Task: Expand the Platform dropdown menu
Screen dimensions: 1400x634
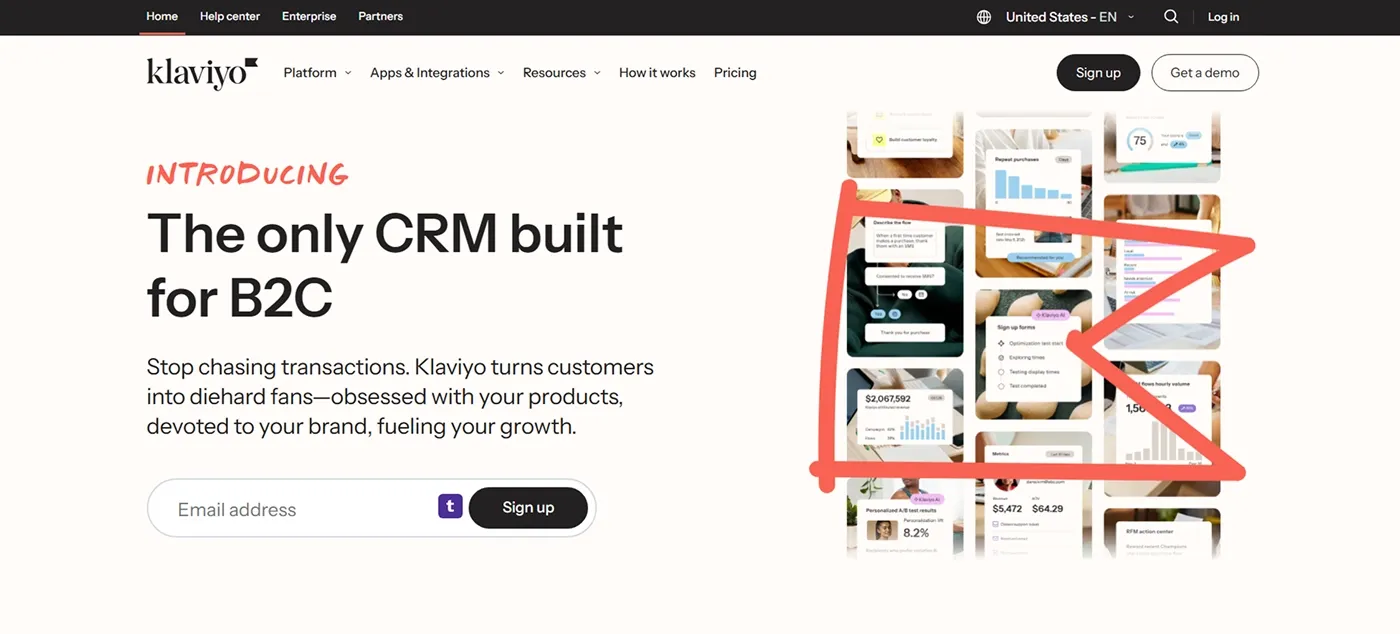Action: click(317, 73)
